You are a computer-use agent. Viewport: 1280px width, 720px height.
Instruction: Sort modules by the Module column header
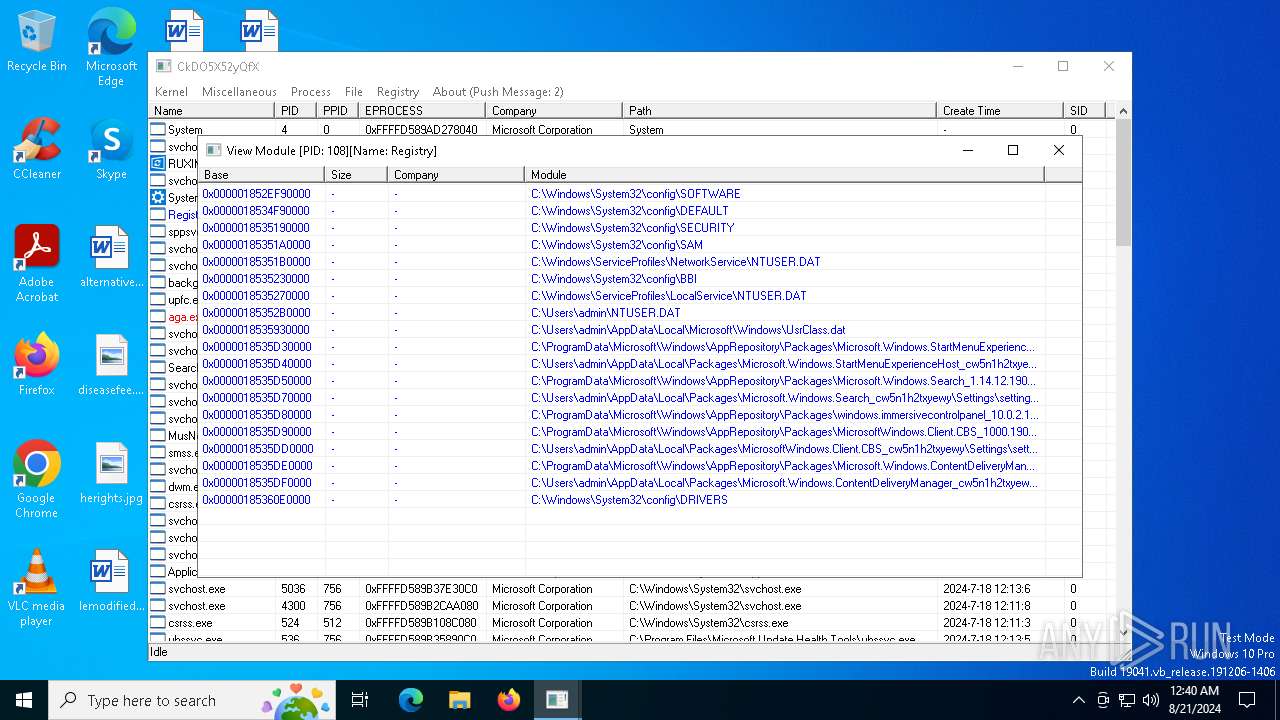pos(785,175)
